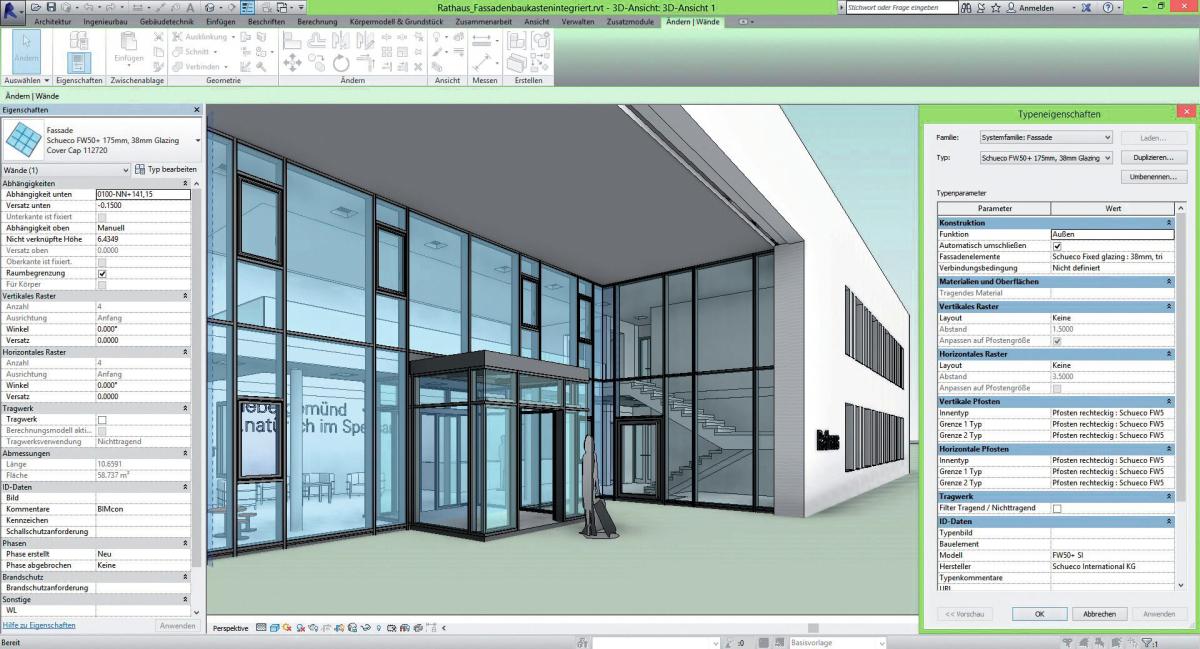This screenshot has height=649, width=1200.
Task: Click the Funktion value field showing Außen
Action: pos(1112,234)
